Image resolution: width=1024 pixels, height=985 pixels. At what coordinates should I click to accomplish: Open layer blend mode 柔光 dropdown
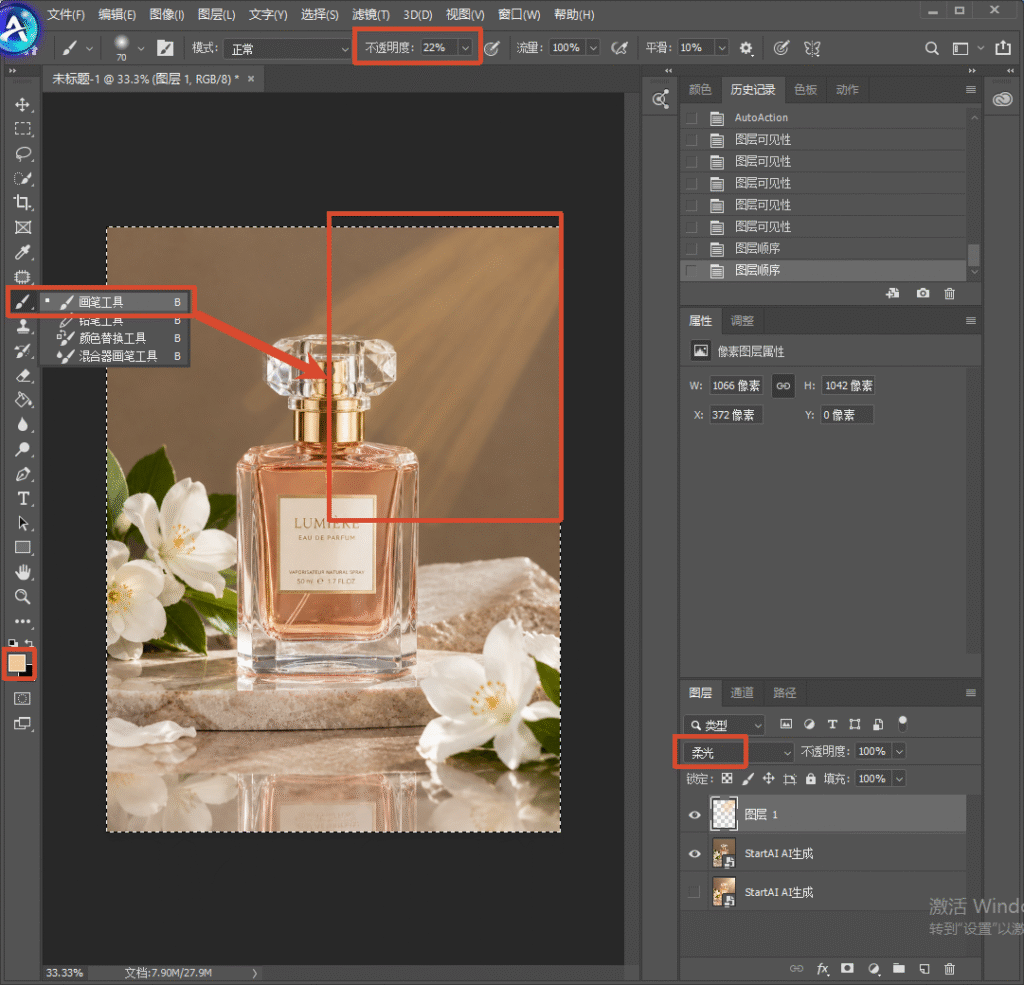(739, 752)
